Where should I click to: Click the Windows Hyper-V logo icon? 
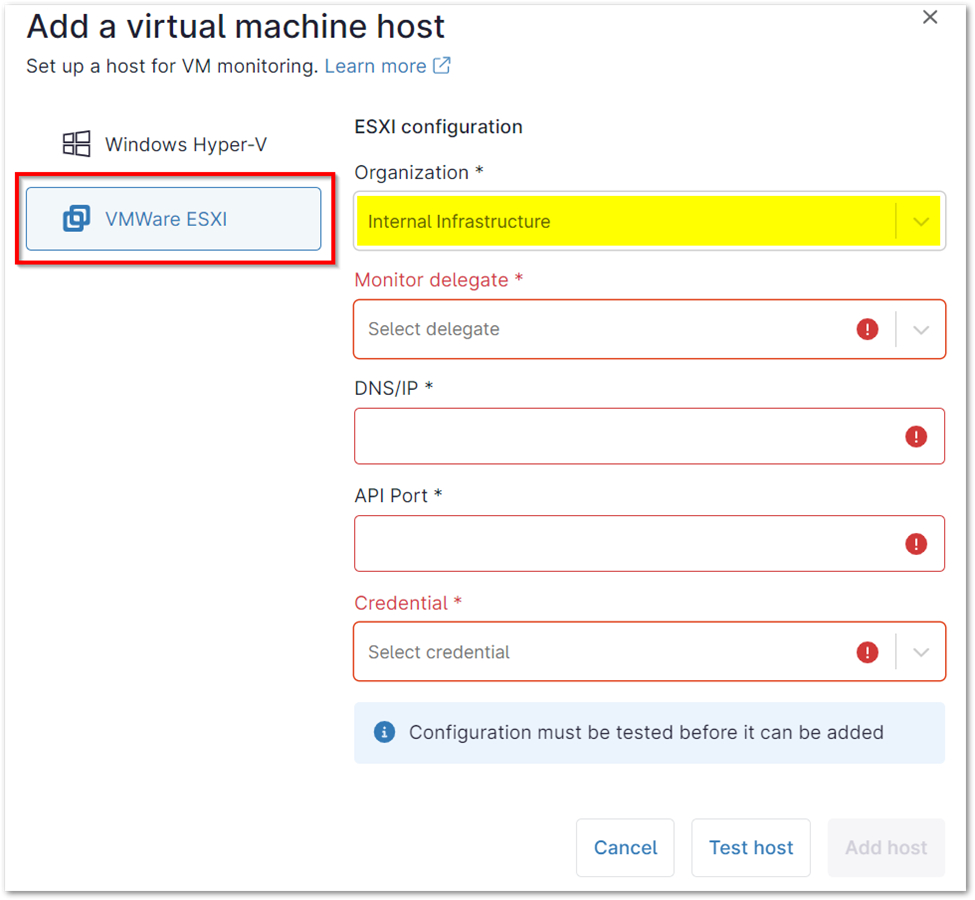pyautogui.click(x=75, y=143)
